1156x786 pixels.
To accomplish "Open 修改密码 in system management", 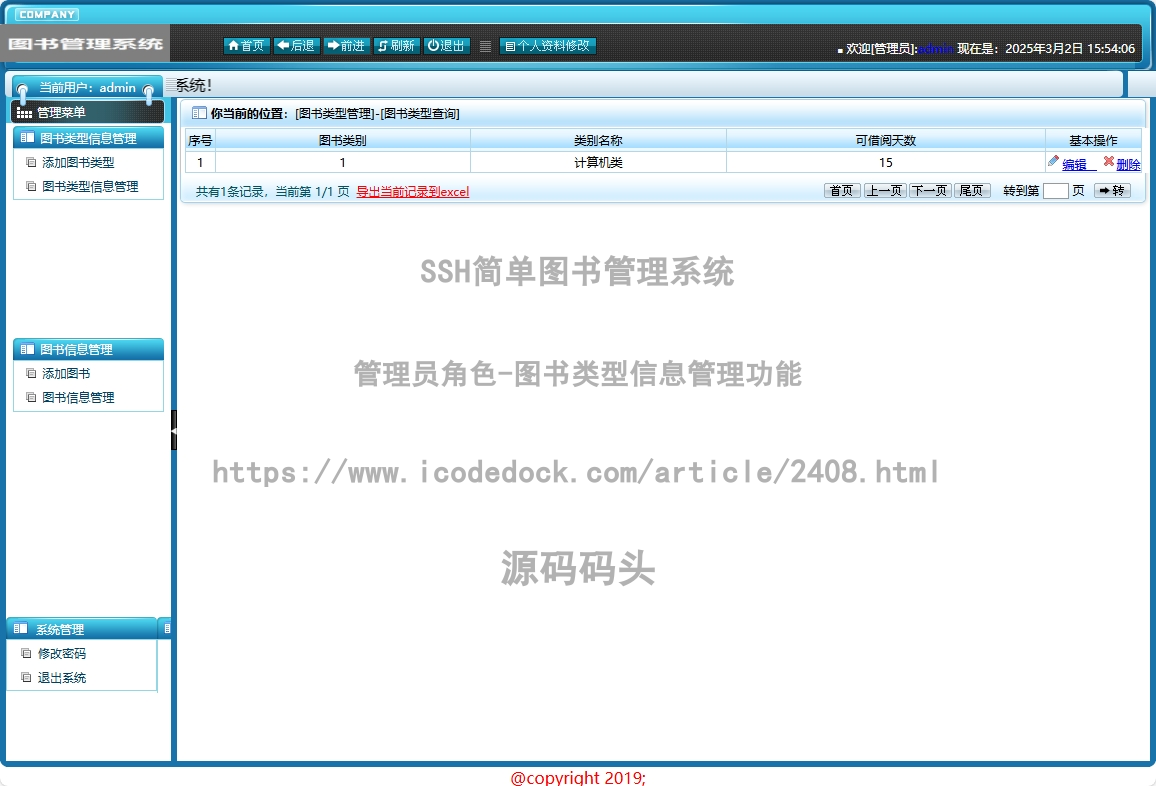I will (62, 654).
